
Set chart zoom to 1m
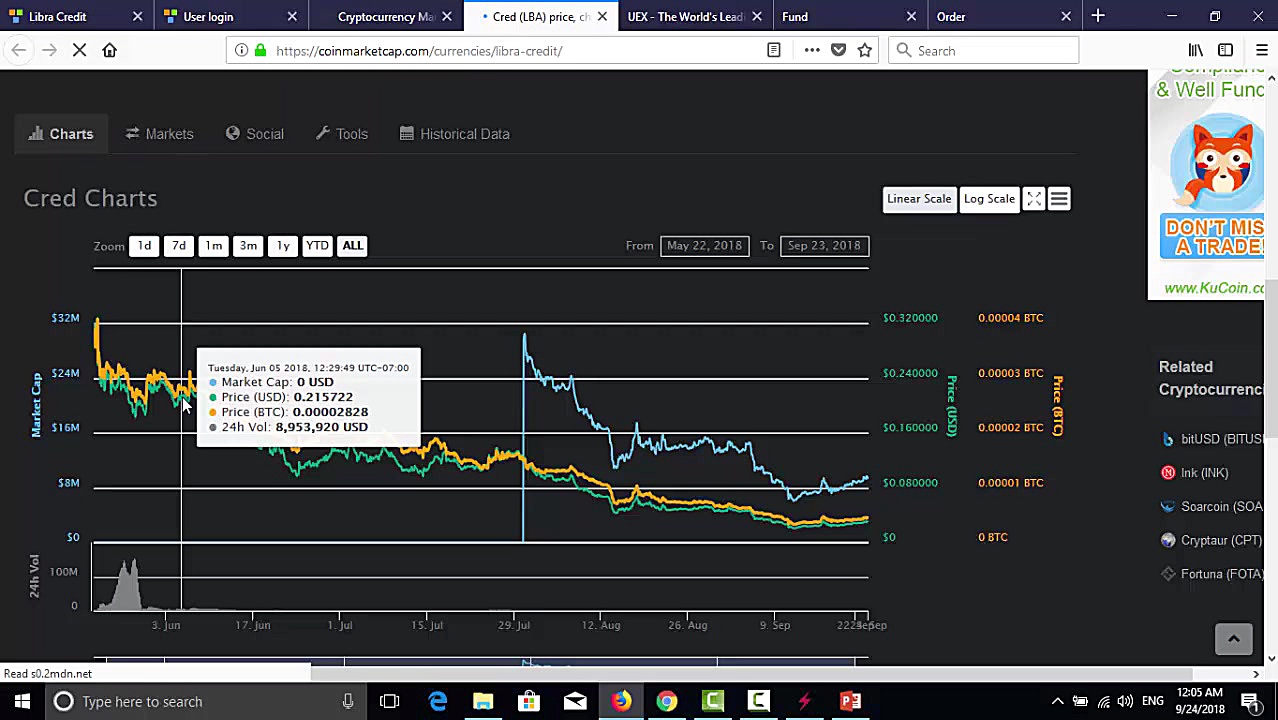pos(213,246)
